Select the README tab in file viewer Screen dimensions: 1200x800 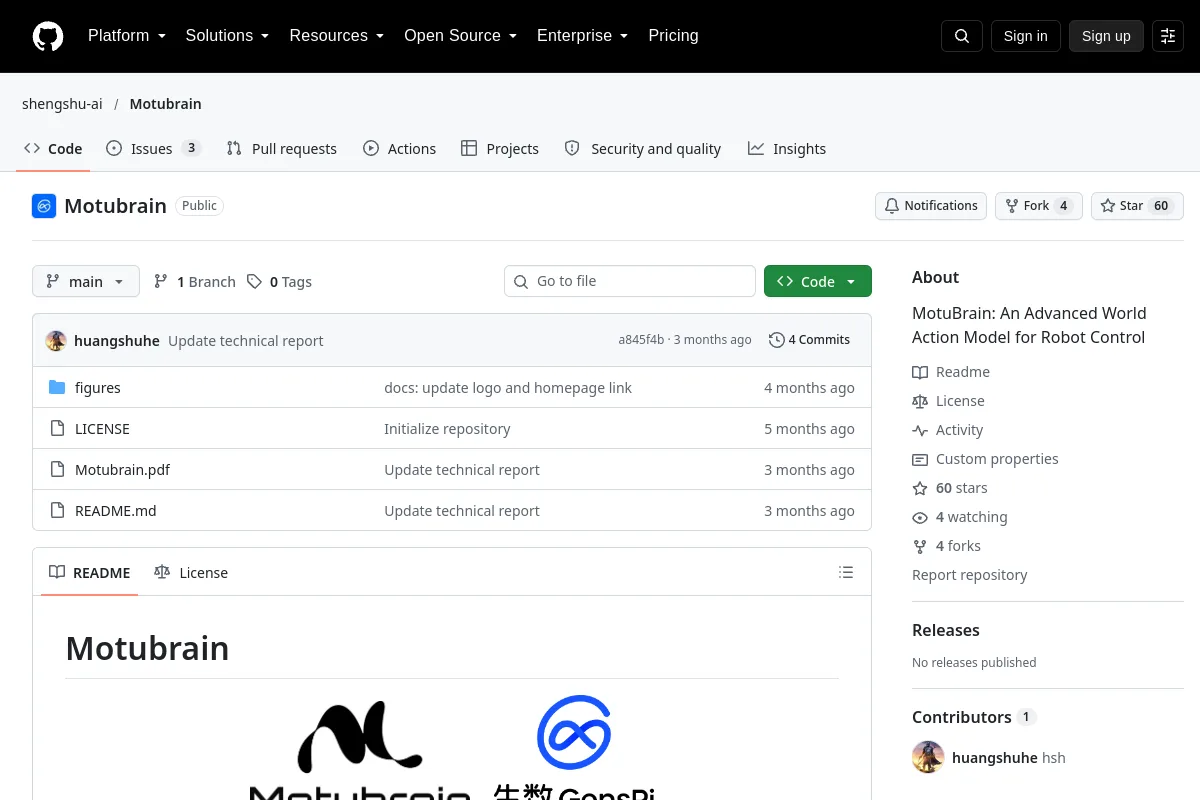89,573
